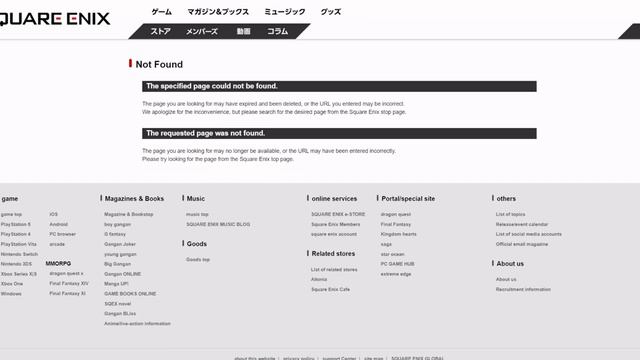The image size is (640, 360).
Task: Open the Goods top link
Action: [198, 260]
